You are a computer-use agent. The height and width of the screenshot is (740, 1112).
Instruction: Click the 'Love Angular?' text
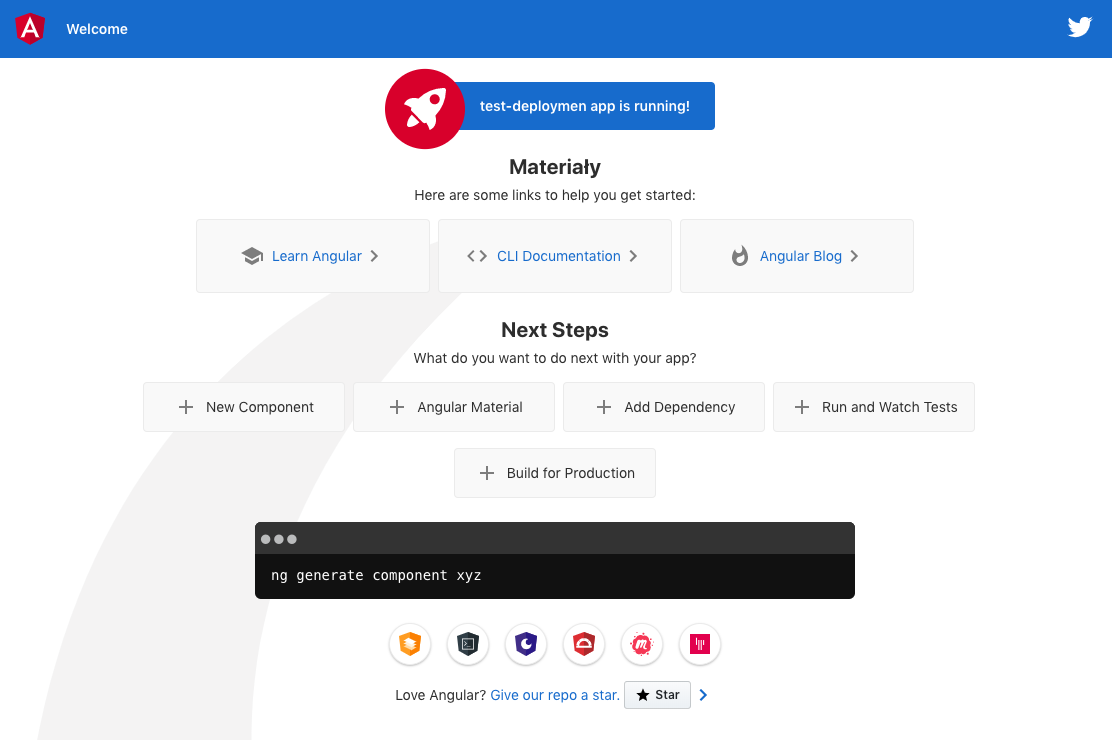coord(440,695)
